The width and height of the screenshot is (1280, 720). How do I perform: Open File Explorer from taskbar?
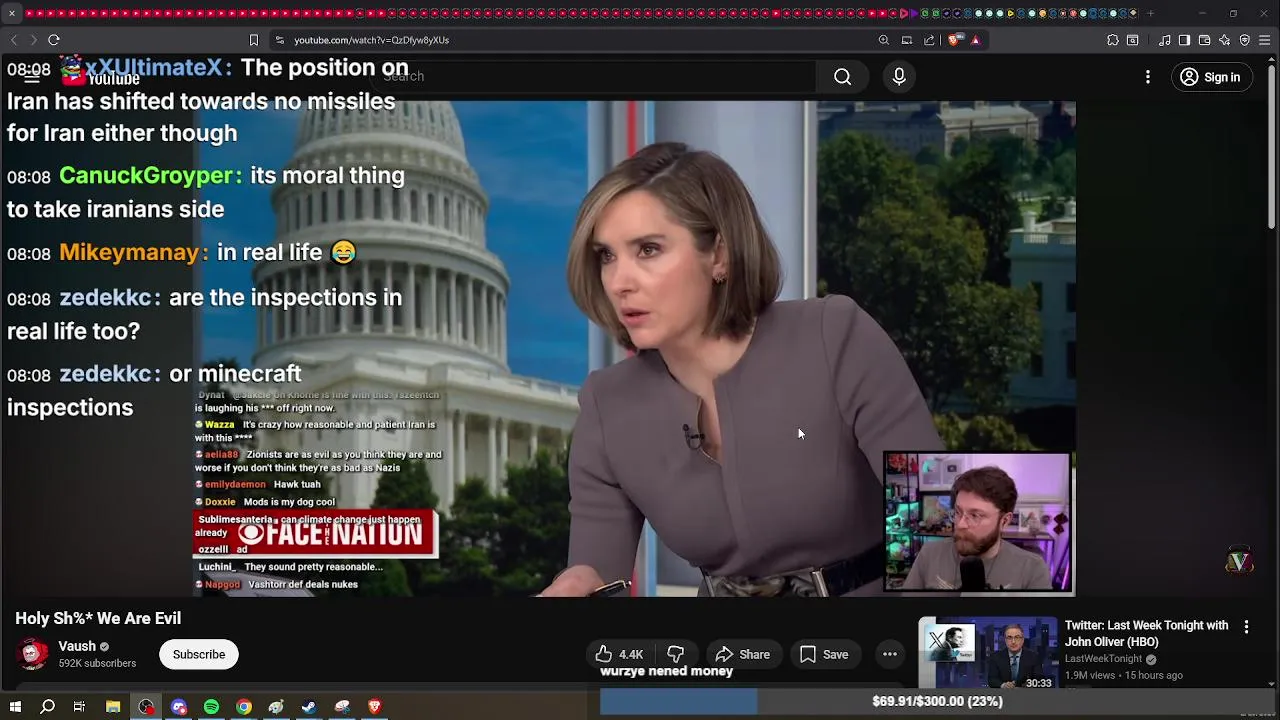[113, 707]
